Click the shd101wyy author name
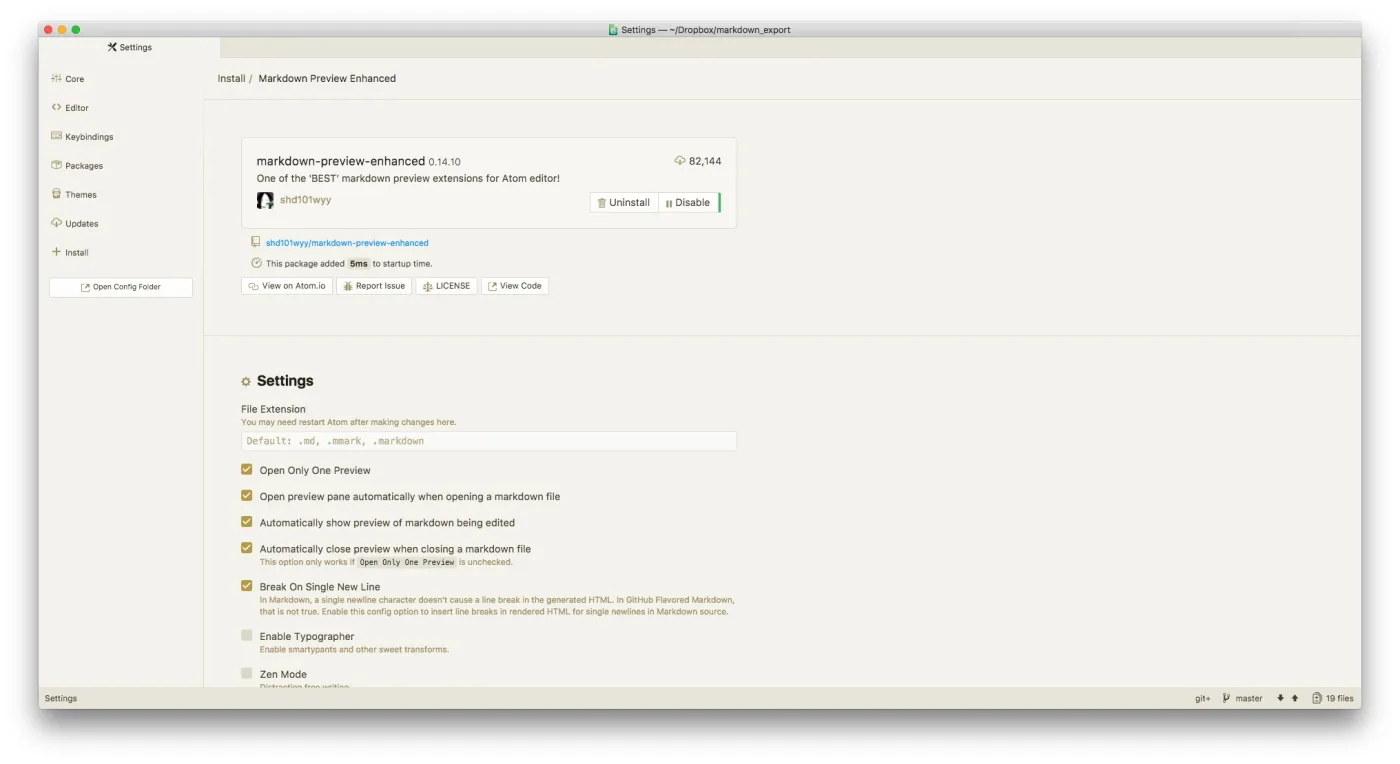 point(305,200)
